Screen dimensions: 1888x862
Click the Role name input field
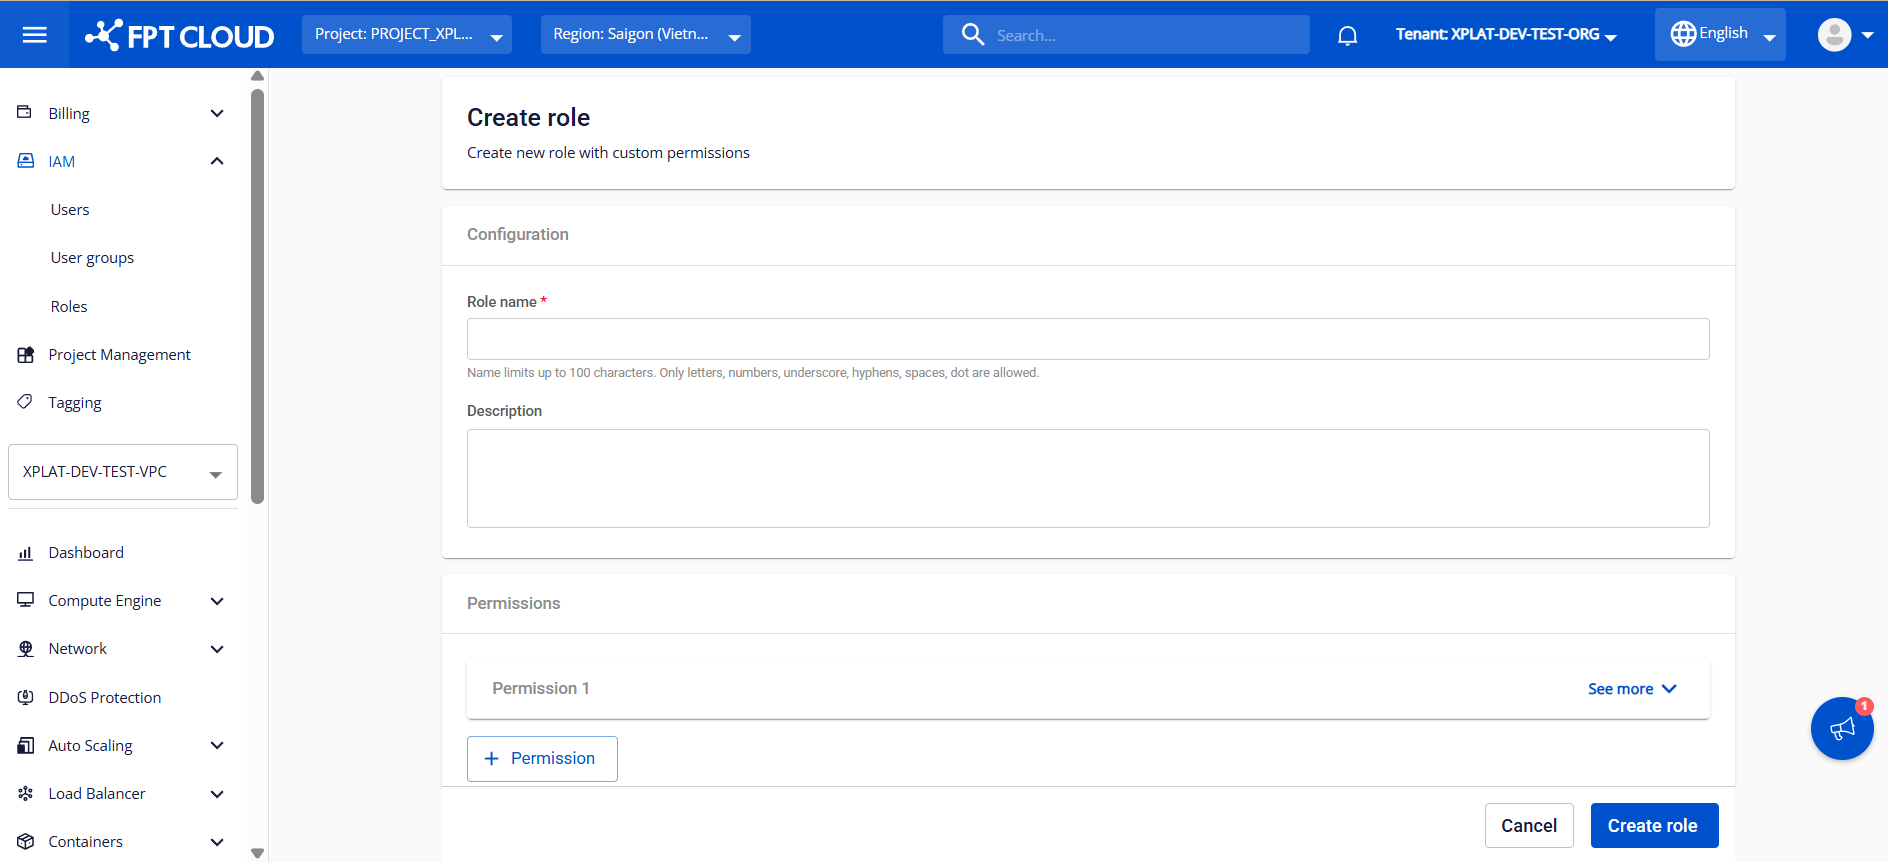1087,339
